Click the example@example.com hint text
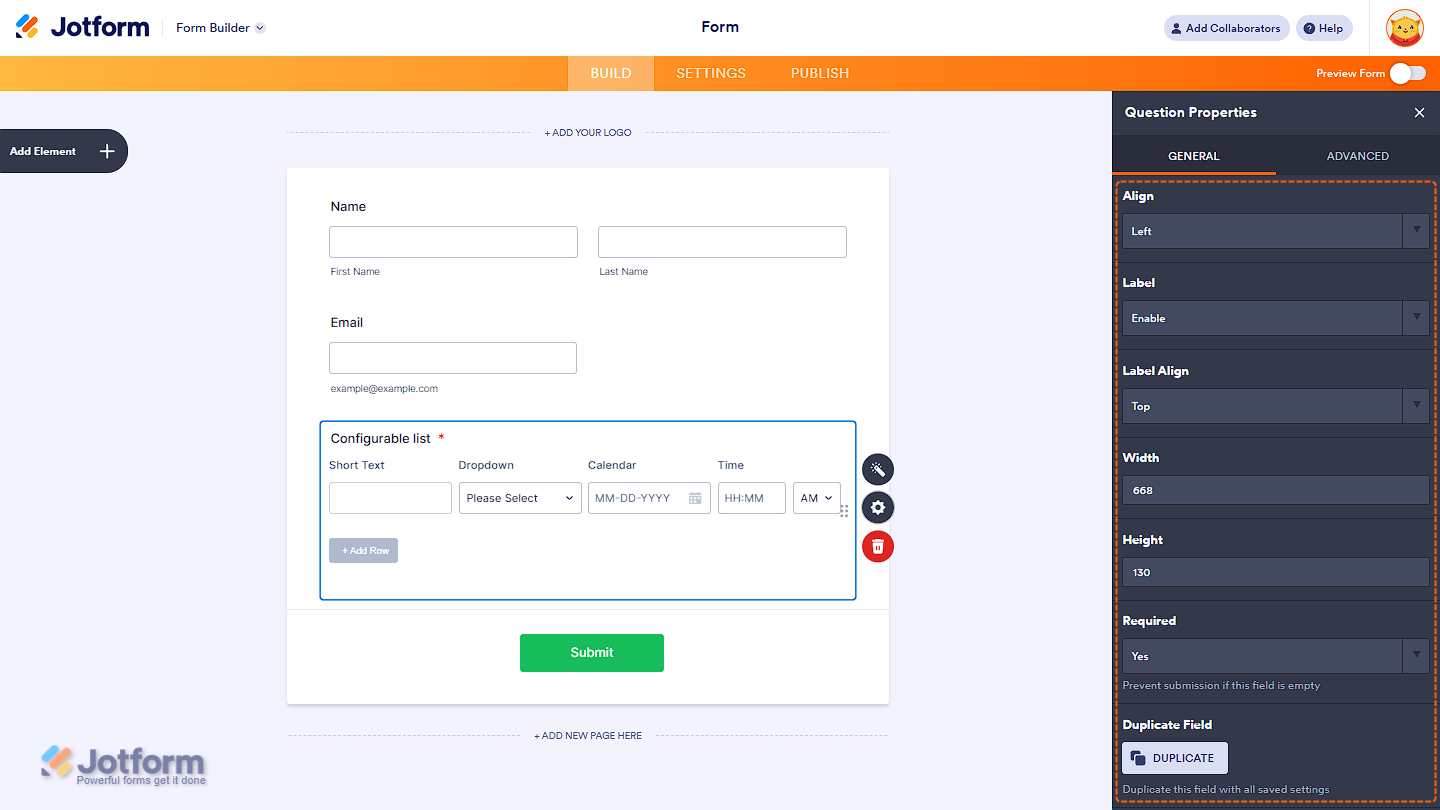The image size is (1440, 810). [384, 389]
